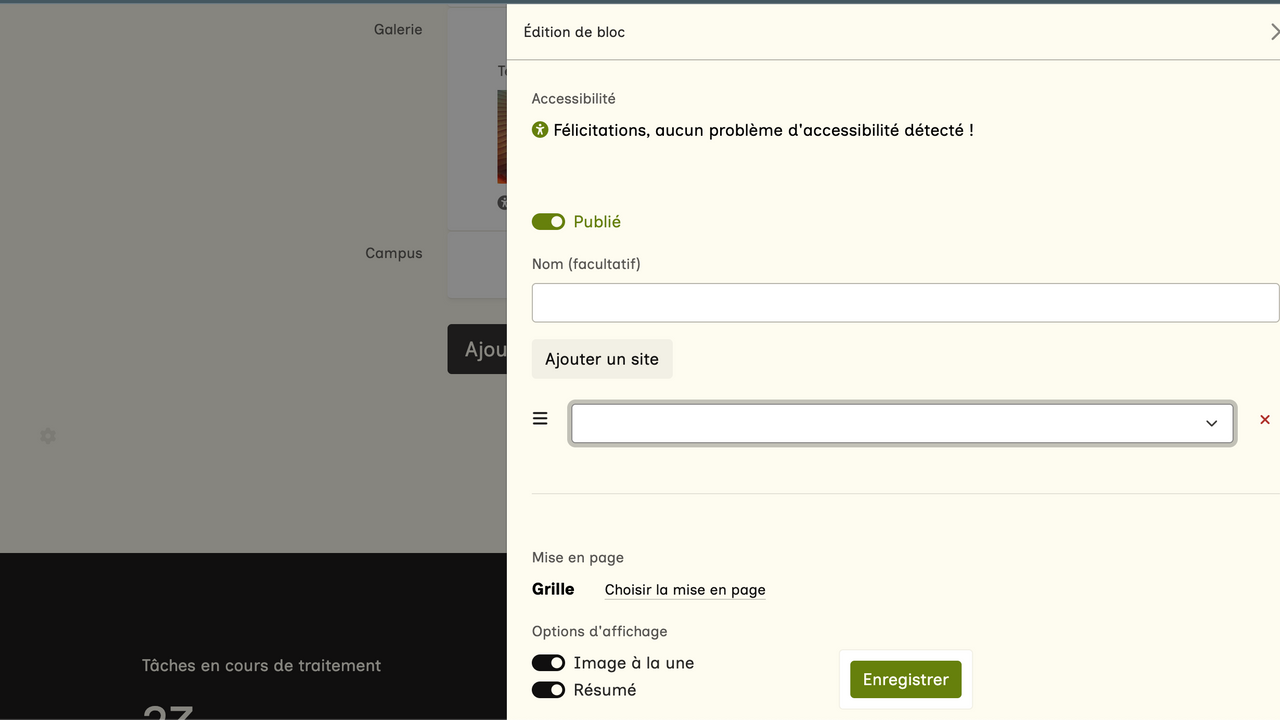Click Ajouter un site button
1280x720 pixels.
[x=602, y=359]
